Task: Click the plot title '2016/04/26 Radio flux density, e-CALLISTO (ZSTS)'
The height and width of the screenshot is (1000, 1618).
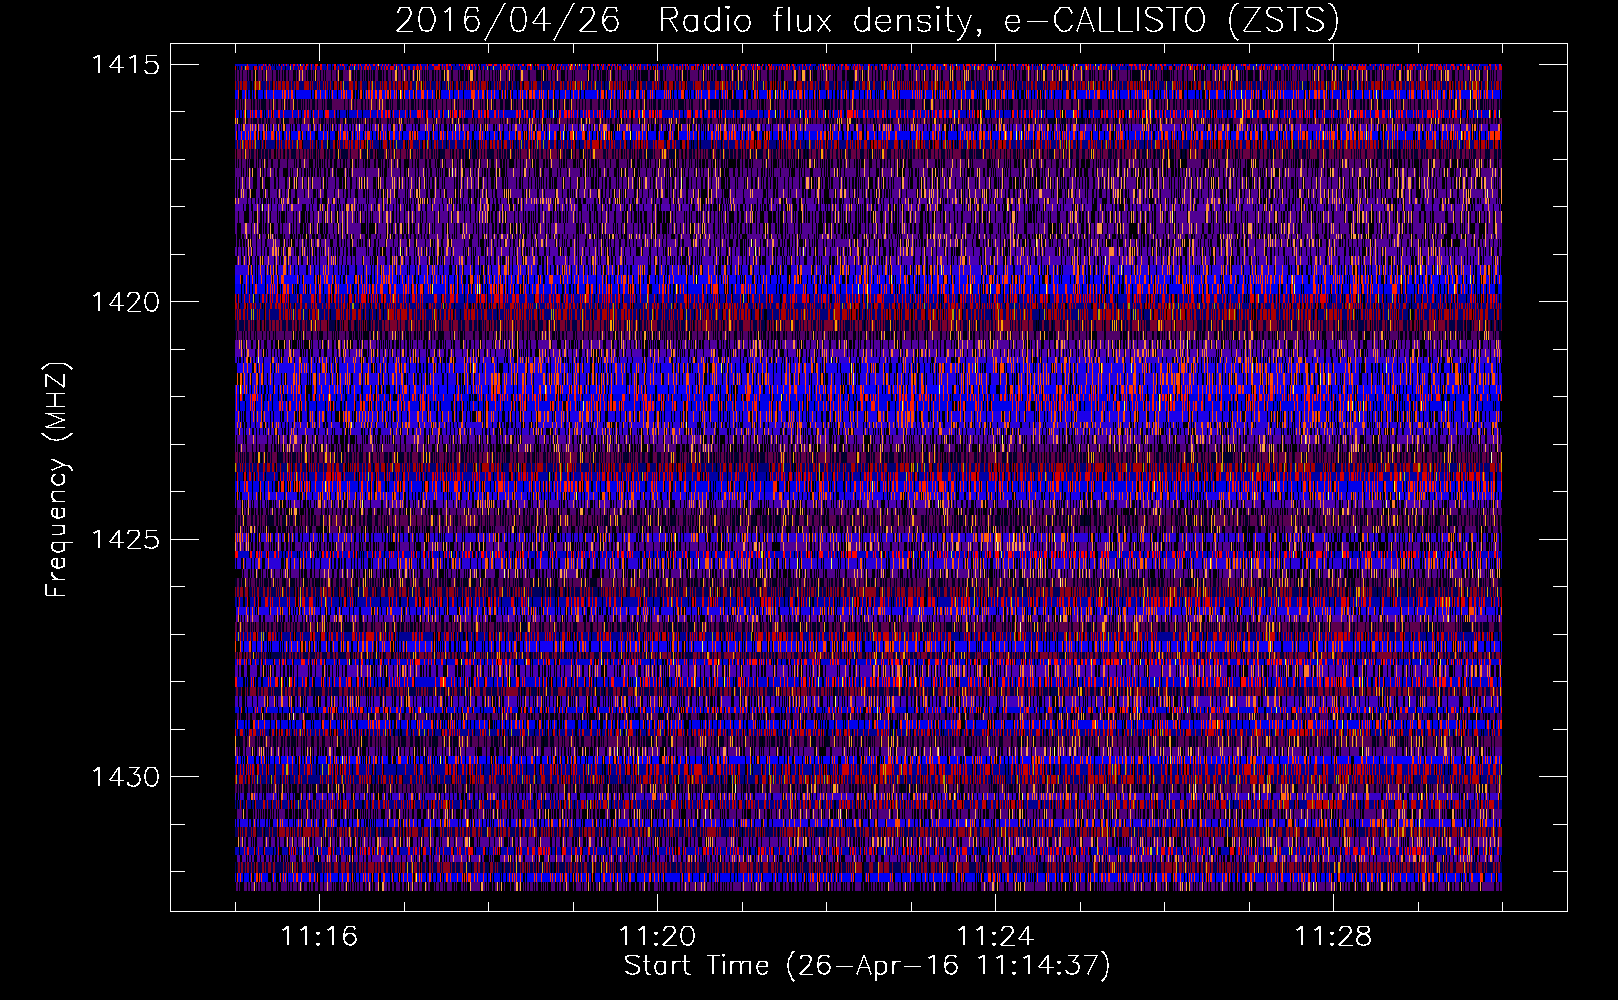Action: (867, 20)
